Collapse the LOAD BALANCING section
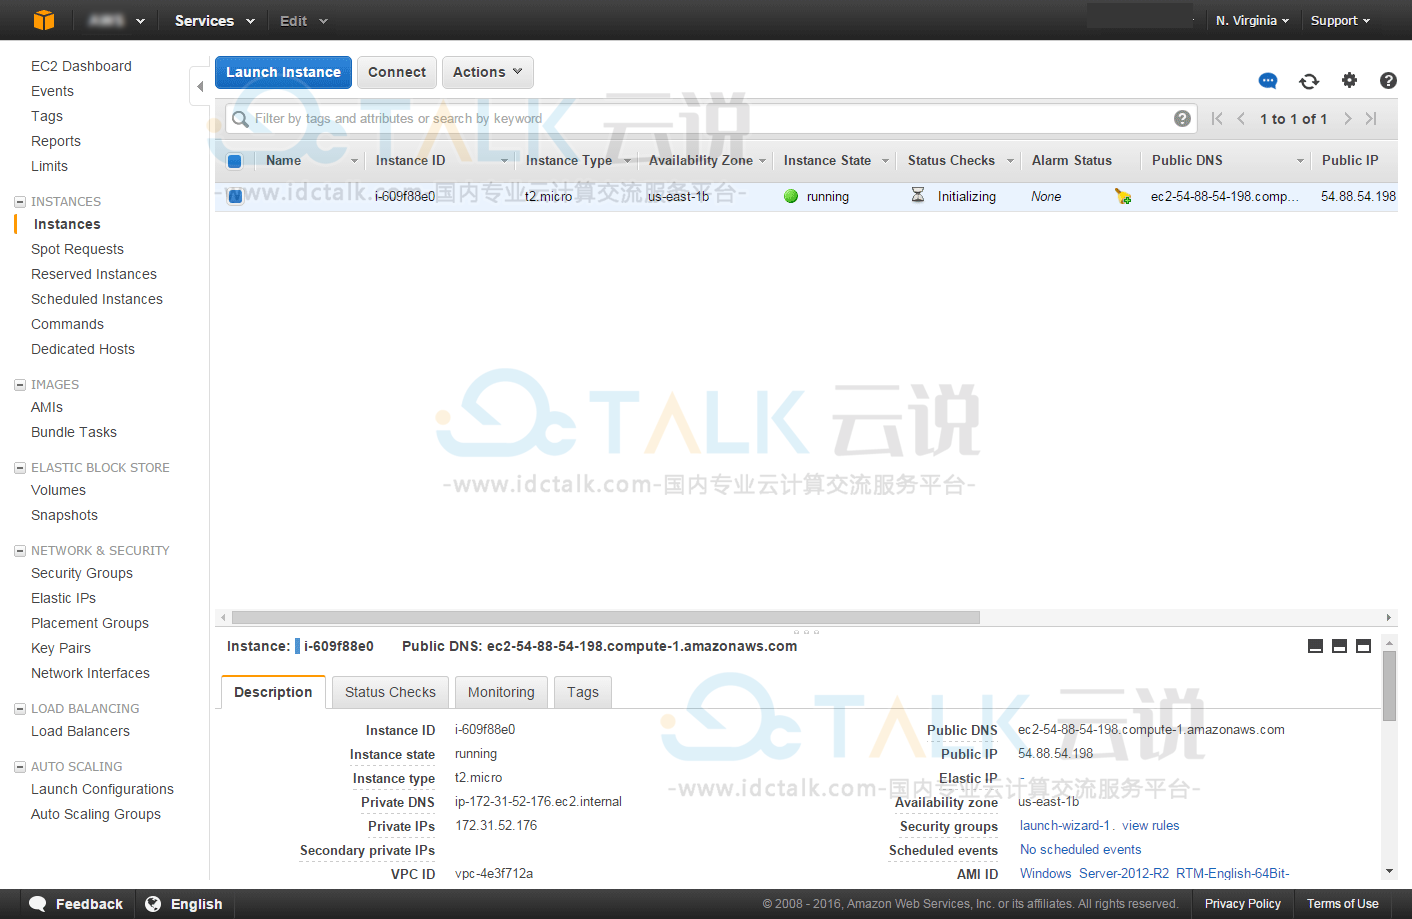Screen dimensions: 1412x919 click(x=20, y=709)
